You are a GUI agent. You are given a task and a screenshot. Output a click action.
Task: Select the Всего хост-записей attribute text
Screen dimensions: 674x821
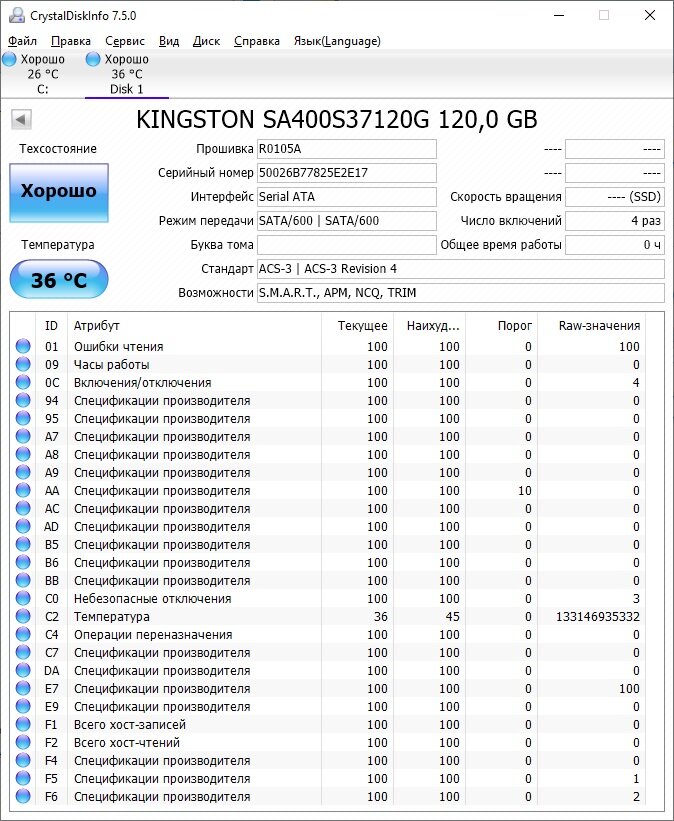130,725
